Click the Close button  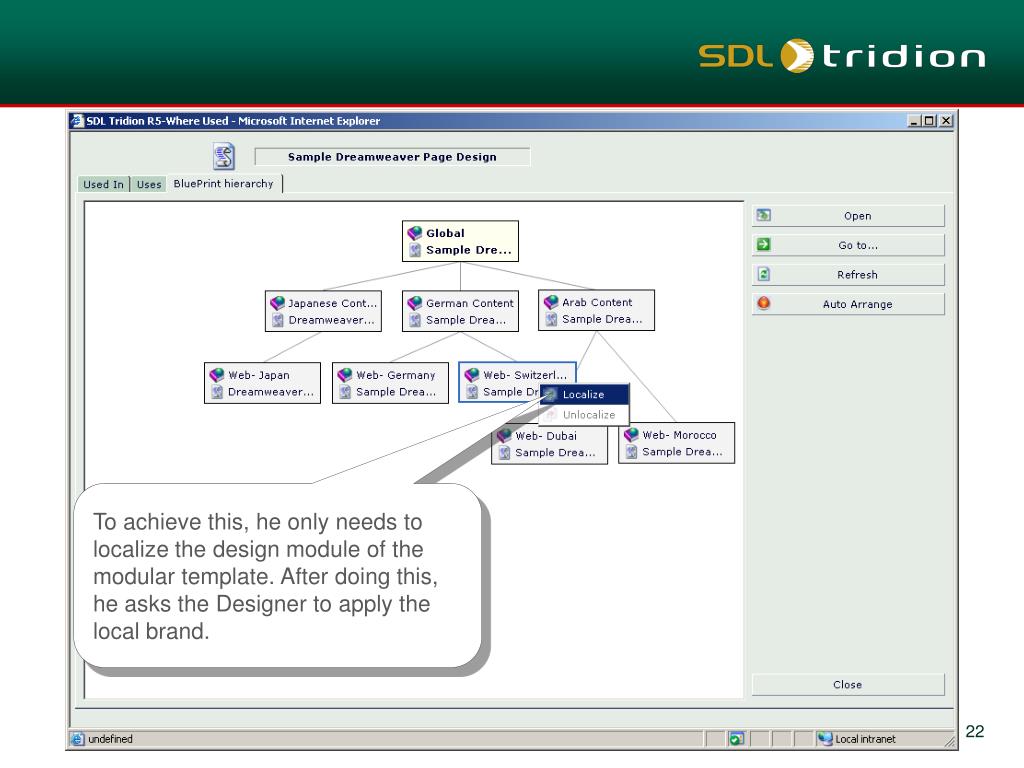[848, 684]
